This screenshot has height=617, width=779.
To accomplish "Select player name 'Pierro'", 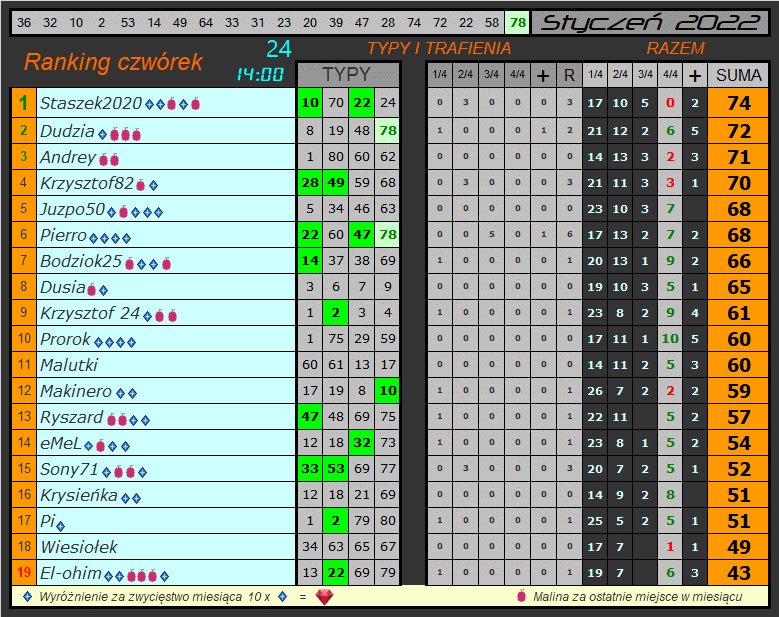I will [x=64, y=235].
